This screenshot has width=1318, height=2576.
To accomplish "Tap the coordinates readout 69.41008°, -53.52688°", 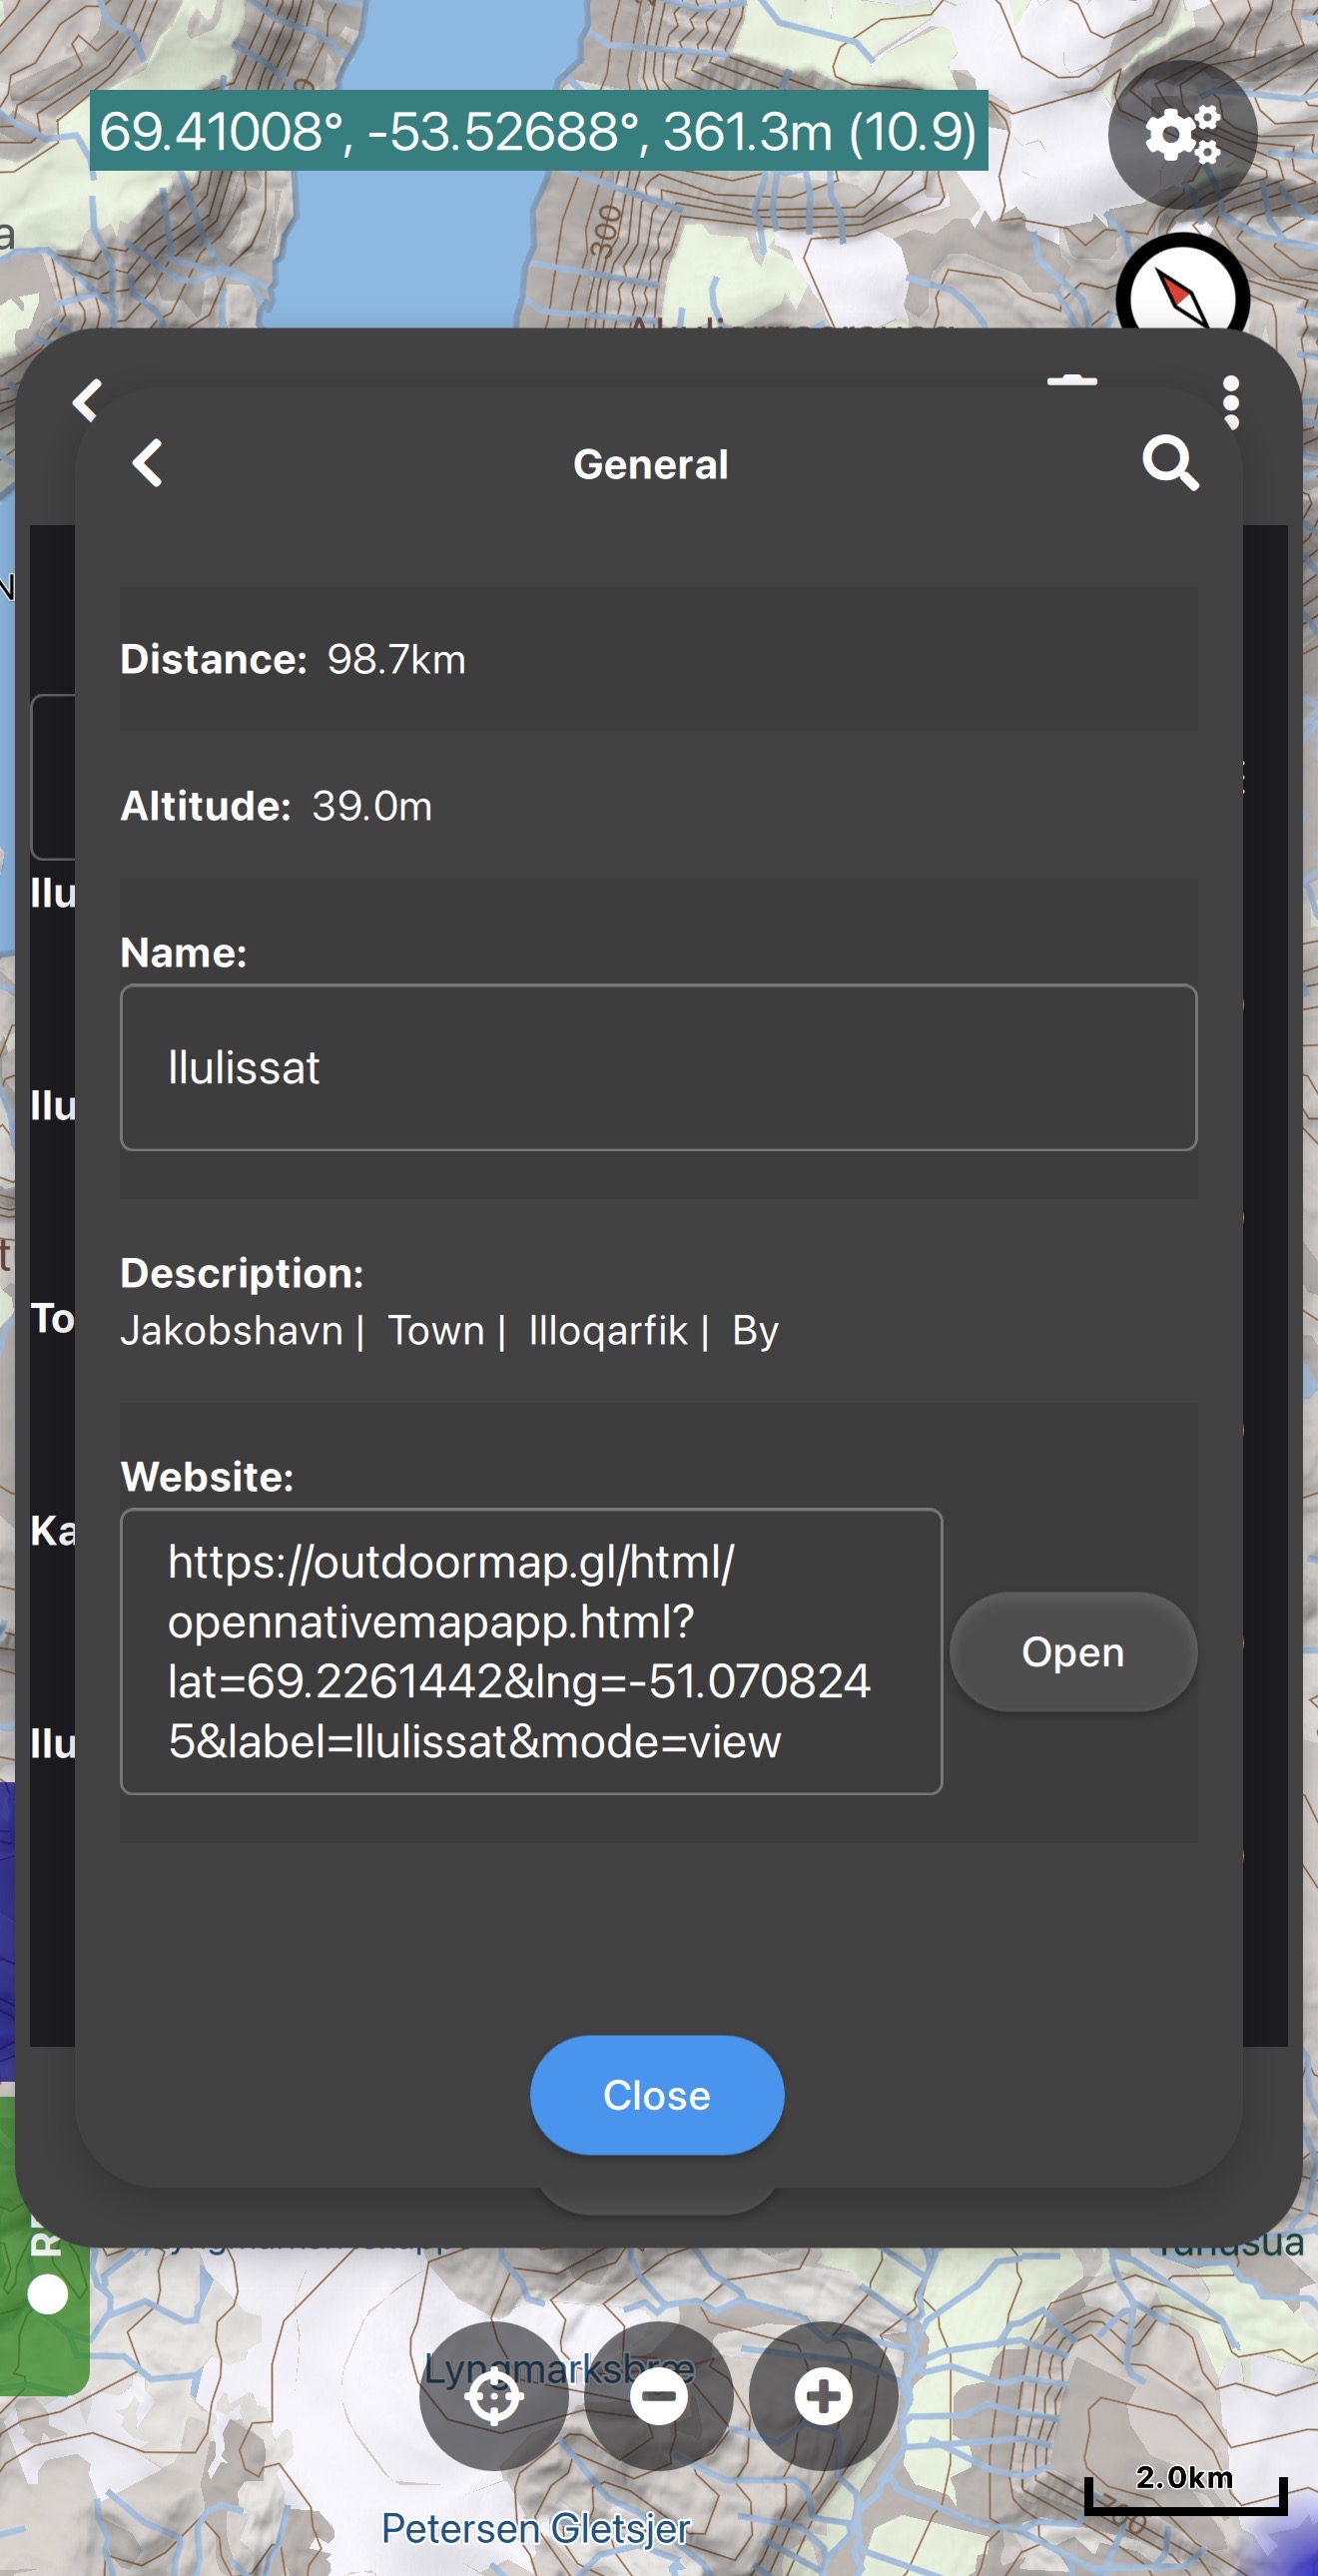I will (x=539, y=131).
